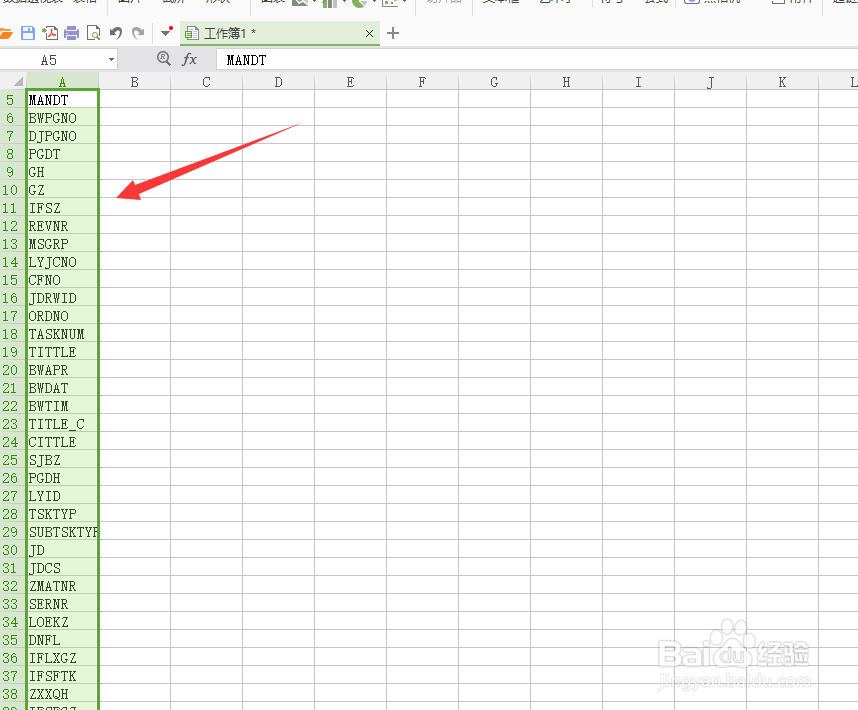
Task: Click cell containing BWPGNO
Action: 62,118
